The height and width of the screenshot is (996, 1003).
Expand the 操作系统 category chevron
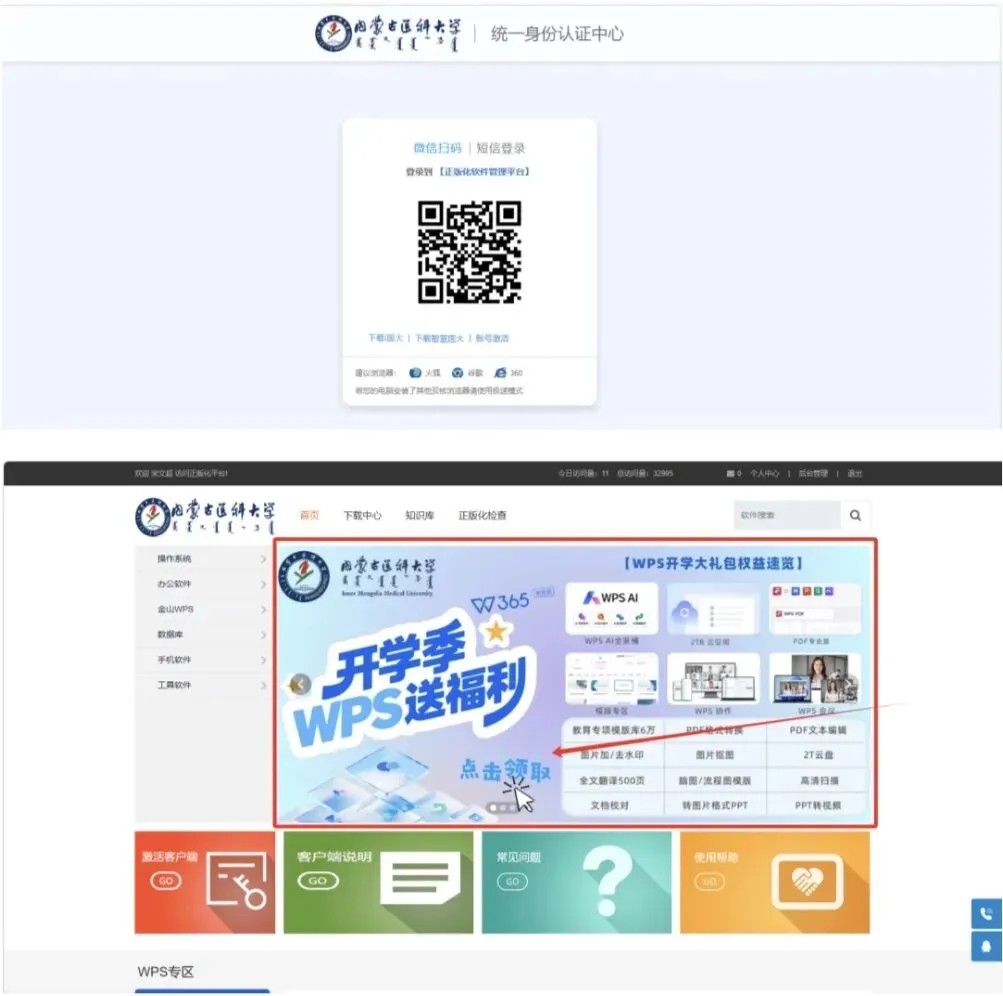pyautogui.click(x=263, y=558)
